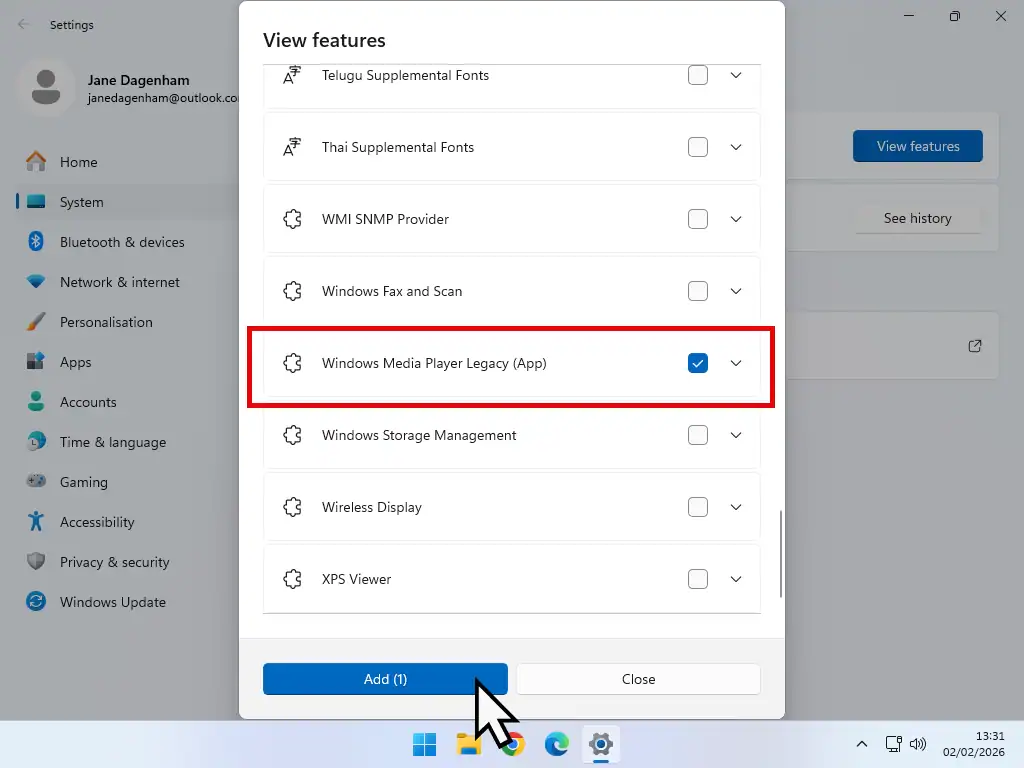Uncheck Windows Media Player Legacy (App)
The width and height of the screenshot is (1024, 768).
(x=698, y=363)
